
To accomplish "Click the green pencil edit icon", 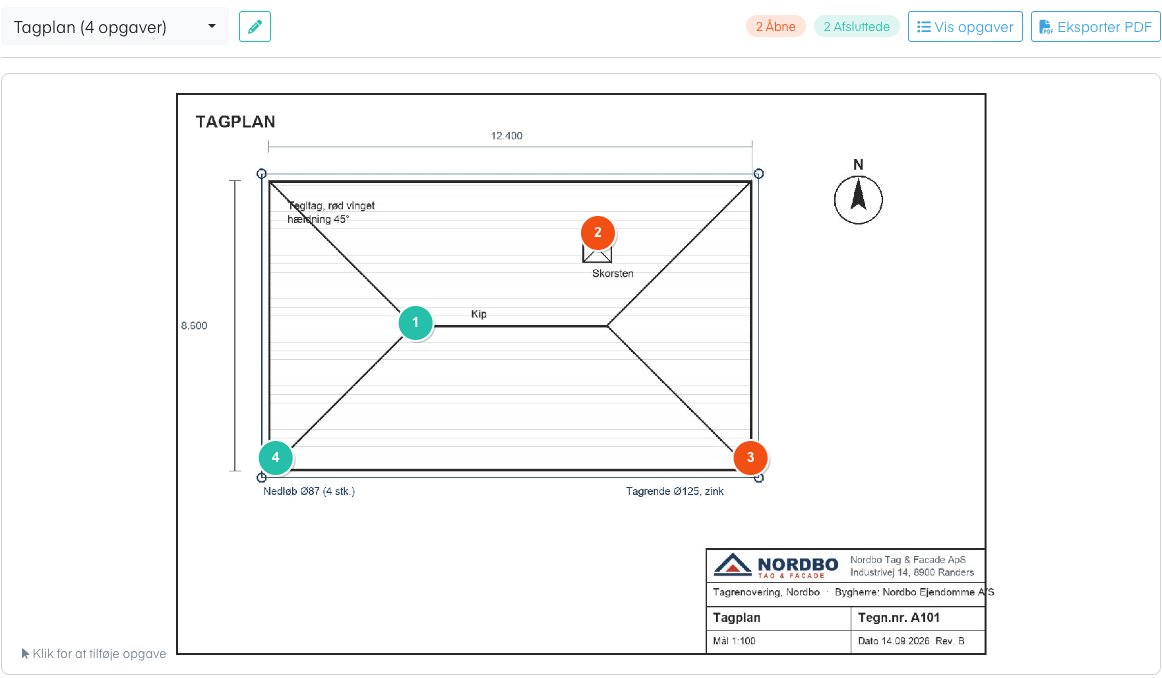I will point(254,27).
